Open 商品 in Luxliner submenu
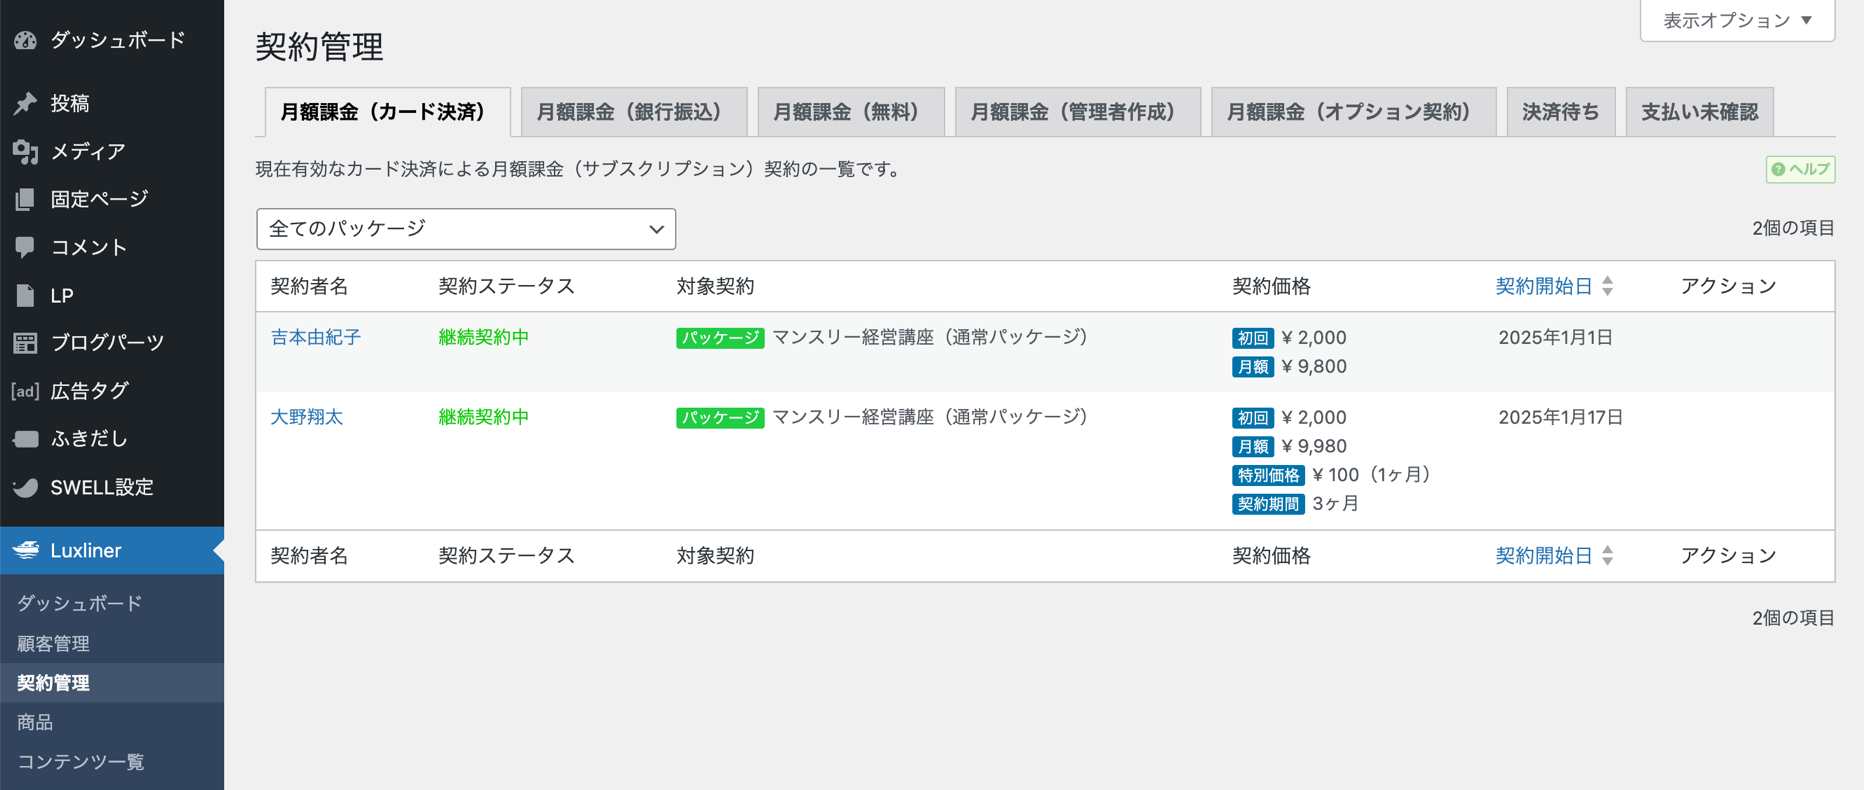 pyautogui.click(x=35, y=722)
